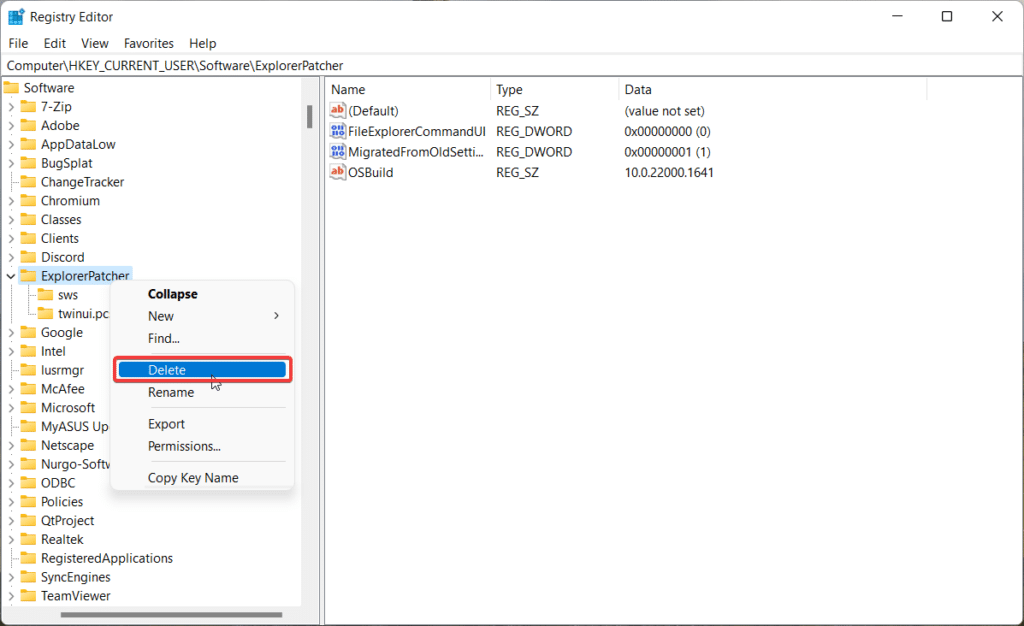1024x626 pixels.
Task: Open the Favorites menu
Action: 148,43
